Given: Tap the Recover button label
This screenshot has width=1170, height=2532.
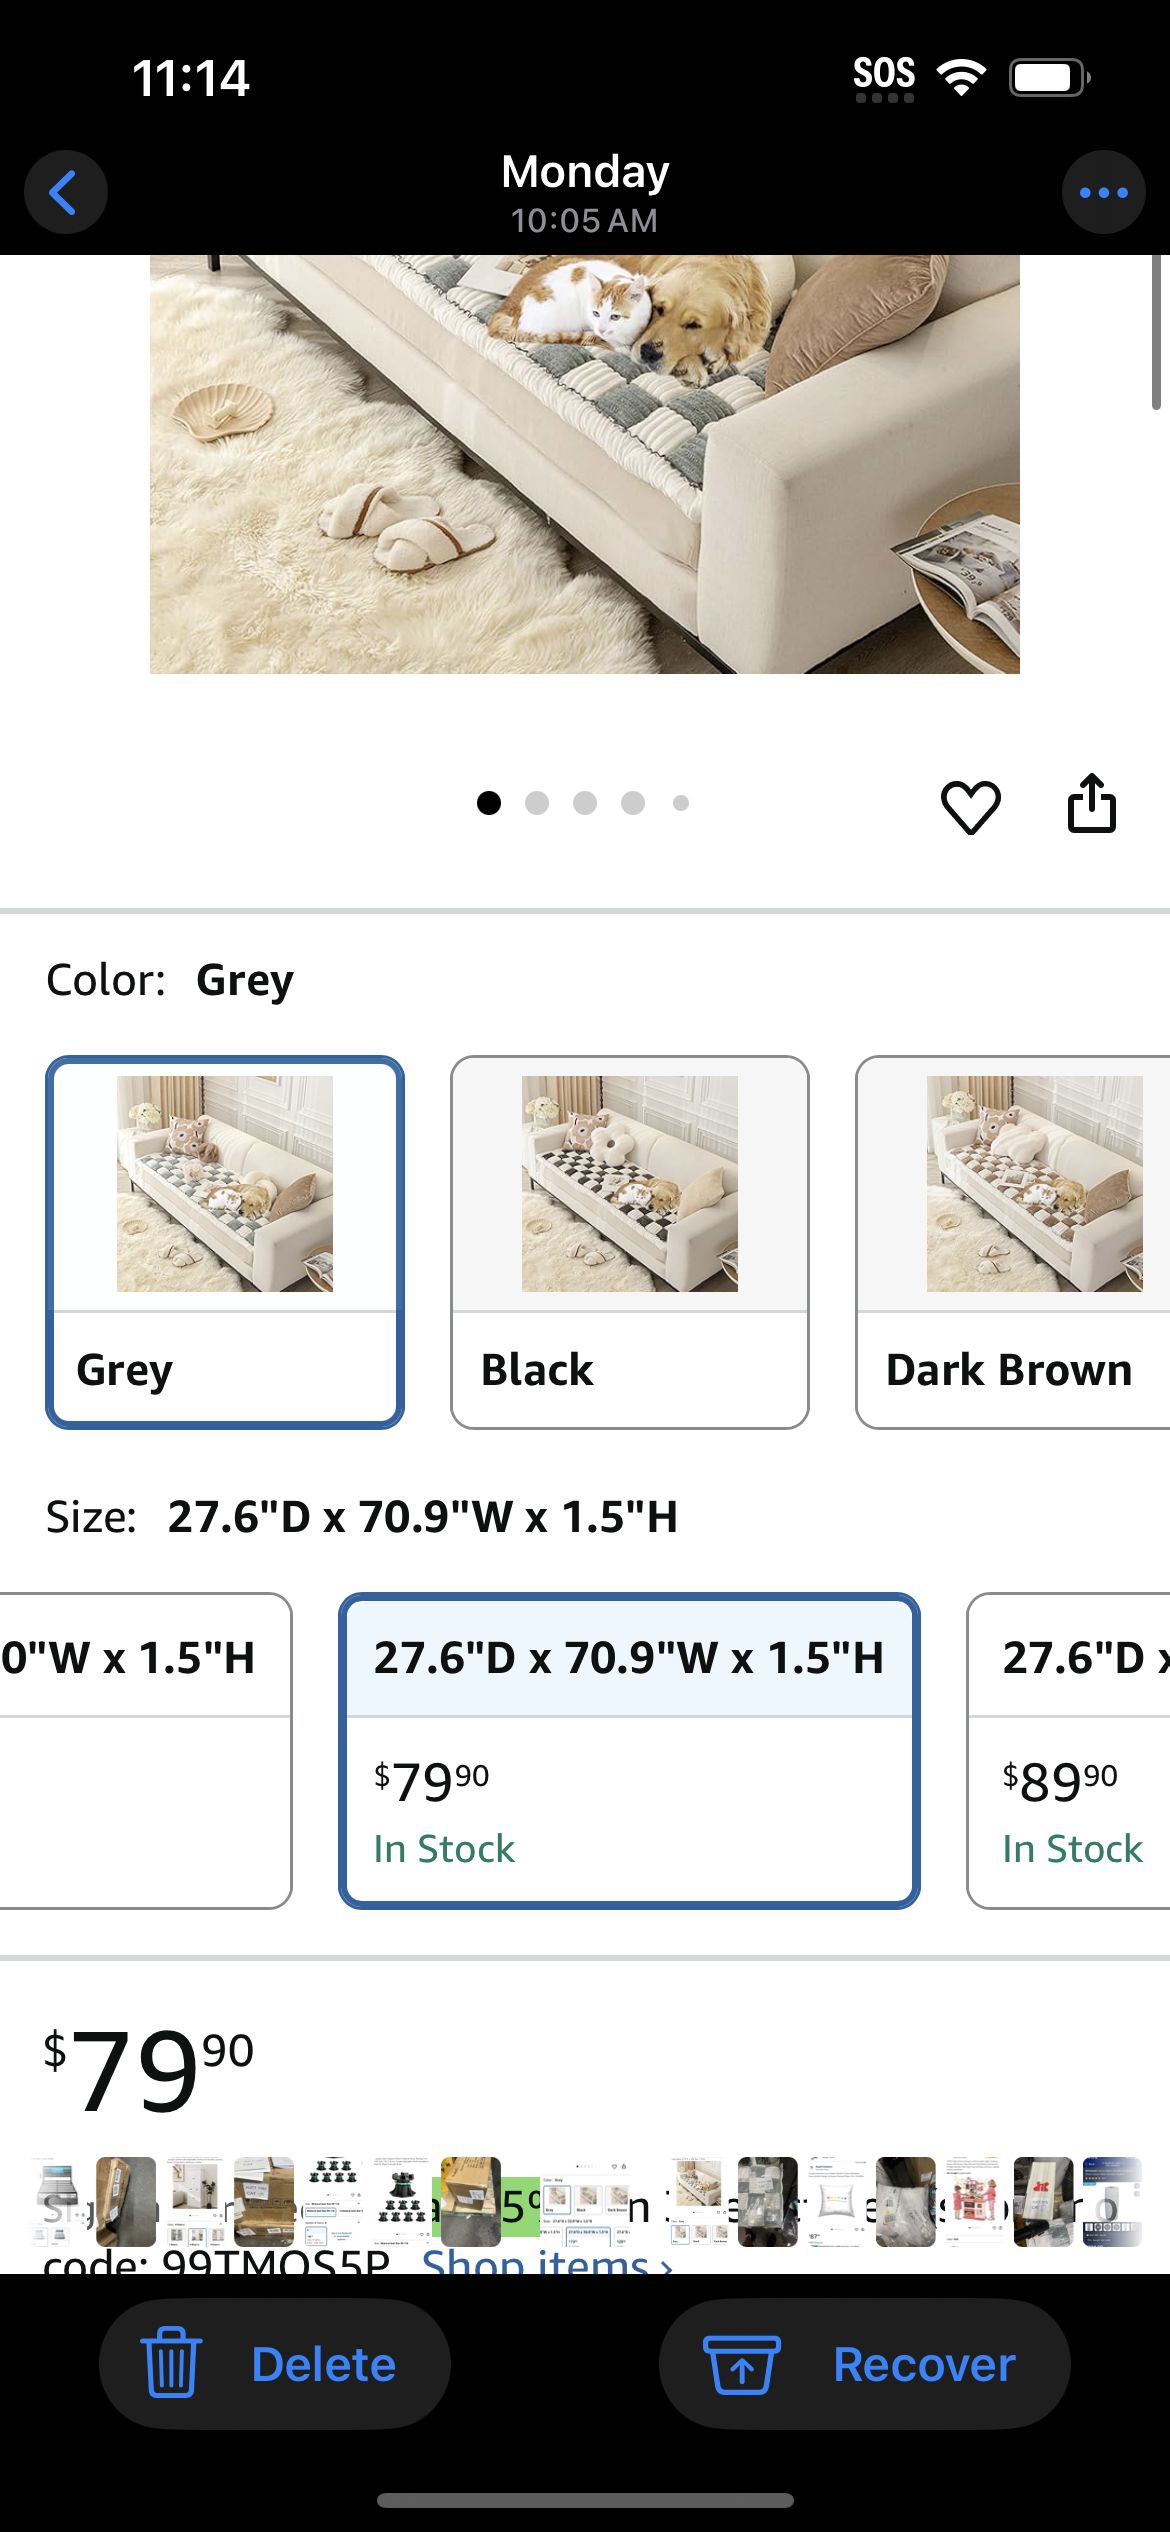Looking at the screenshot, I should click(x=924, y=2364).
